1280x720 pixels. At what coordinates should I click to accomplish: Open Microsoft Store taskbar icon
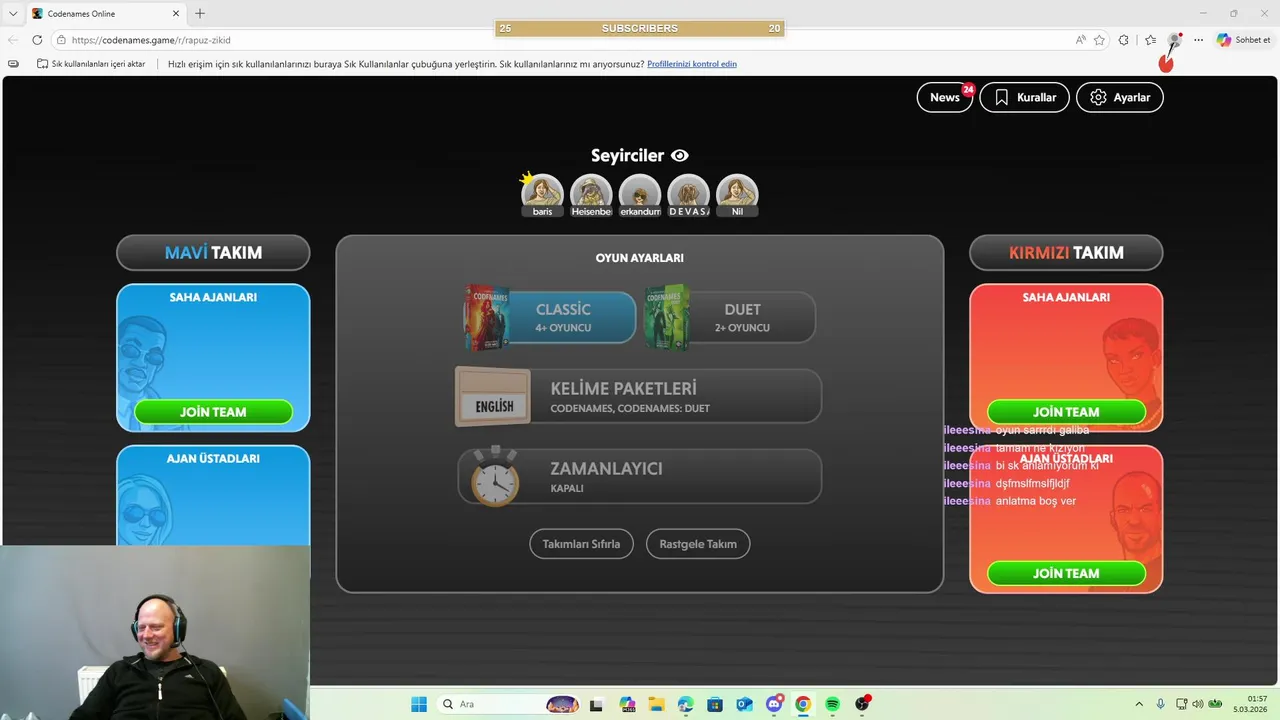(715, 704)
